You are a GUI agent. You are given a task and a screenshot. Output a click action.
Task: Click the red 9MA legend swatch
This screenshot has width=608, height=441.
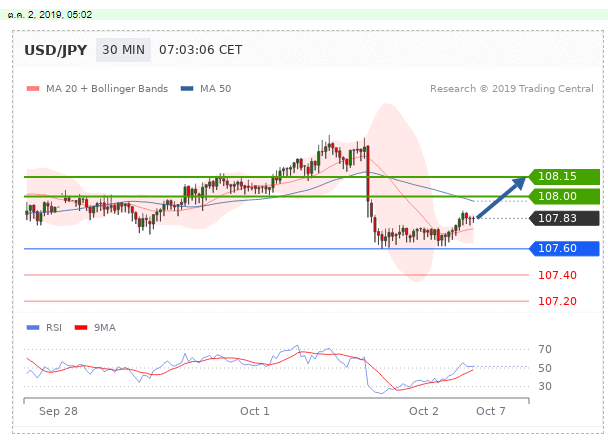coord(81,328)
